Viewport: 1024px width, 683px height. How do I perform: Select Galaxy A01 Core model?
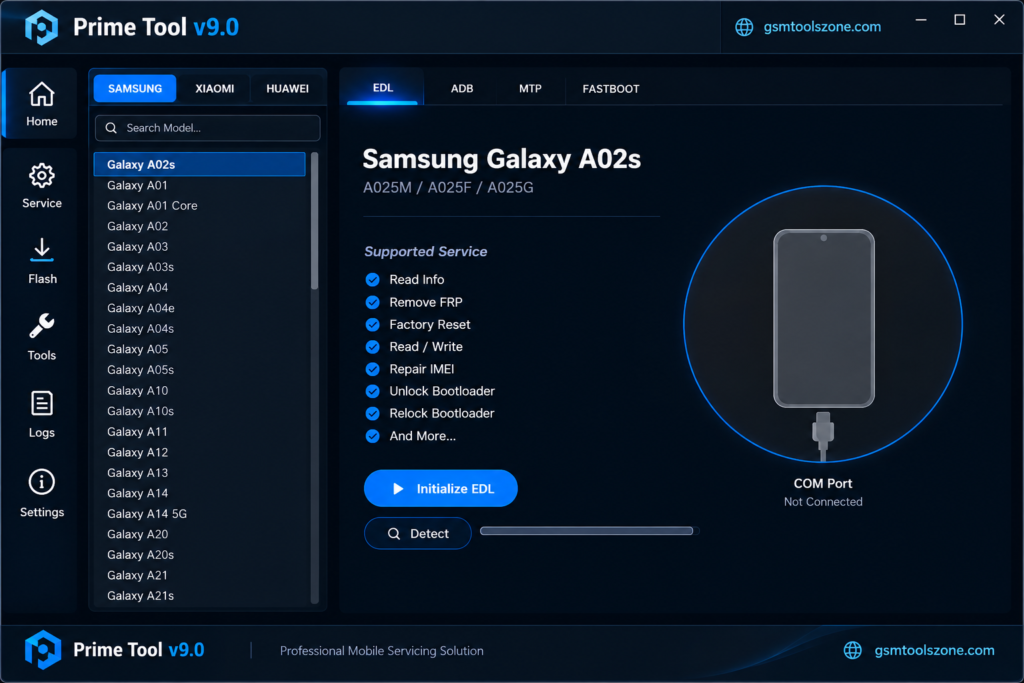pyautogui.click(x=199, y=206)
